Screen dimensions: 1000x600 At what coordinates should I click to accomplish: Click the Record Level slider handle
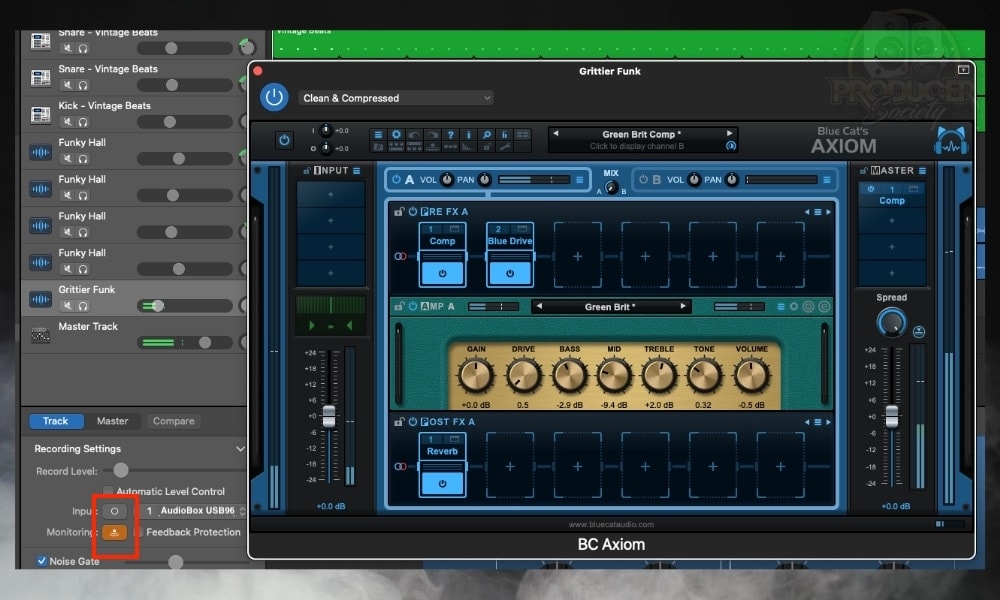tap(121, 471)
